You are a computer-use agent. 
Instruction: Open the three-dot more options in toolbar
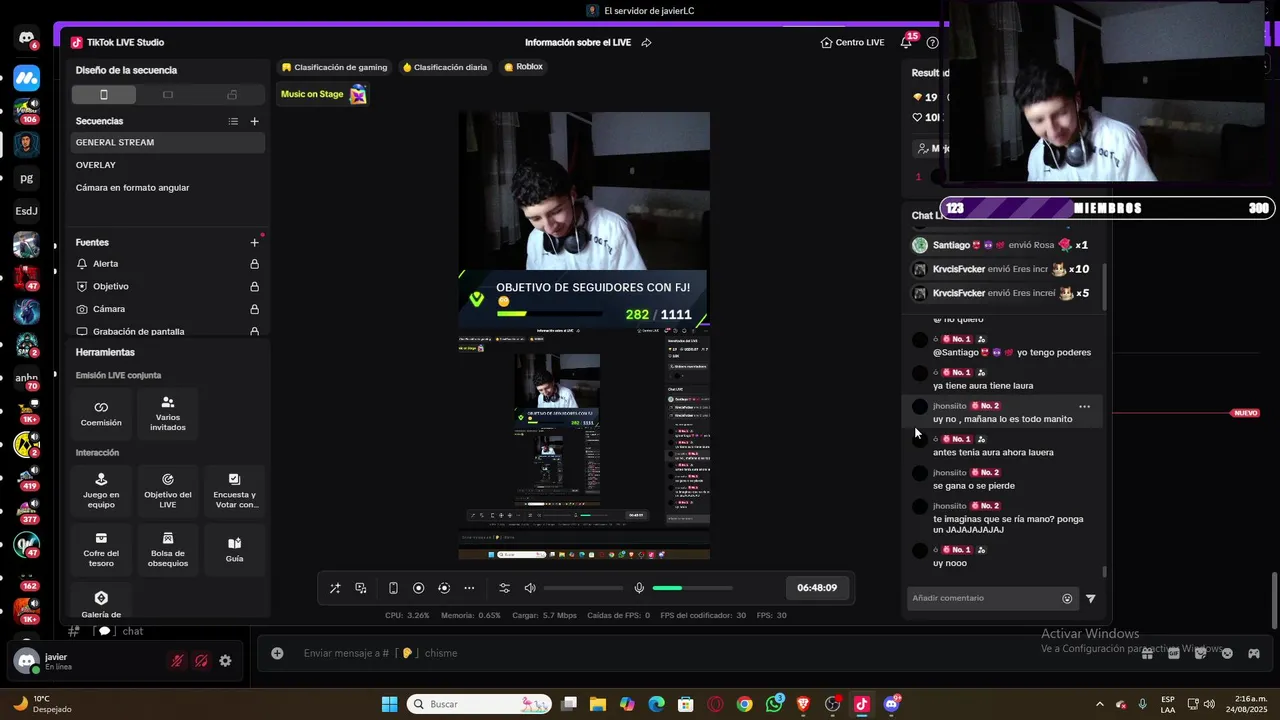click(x=469, y=588)
